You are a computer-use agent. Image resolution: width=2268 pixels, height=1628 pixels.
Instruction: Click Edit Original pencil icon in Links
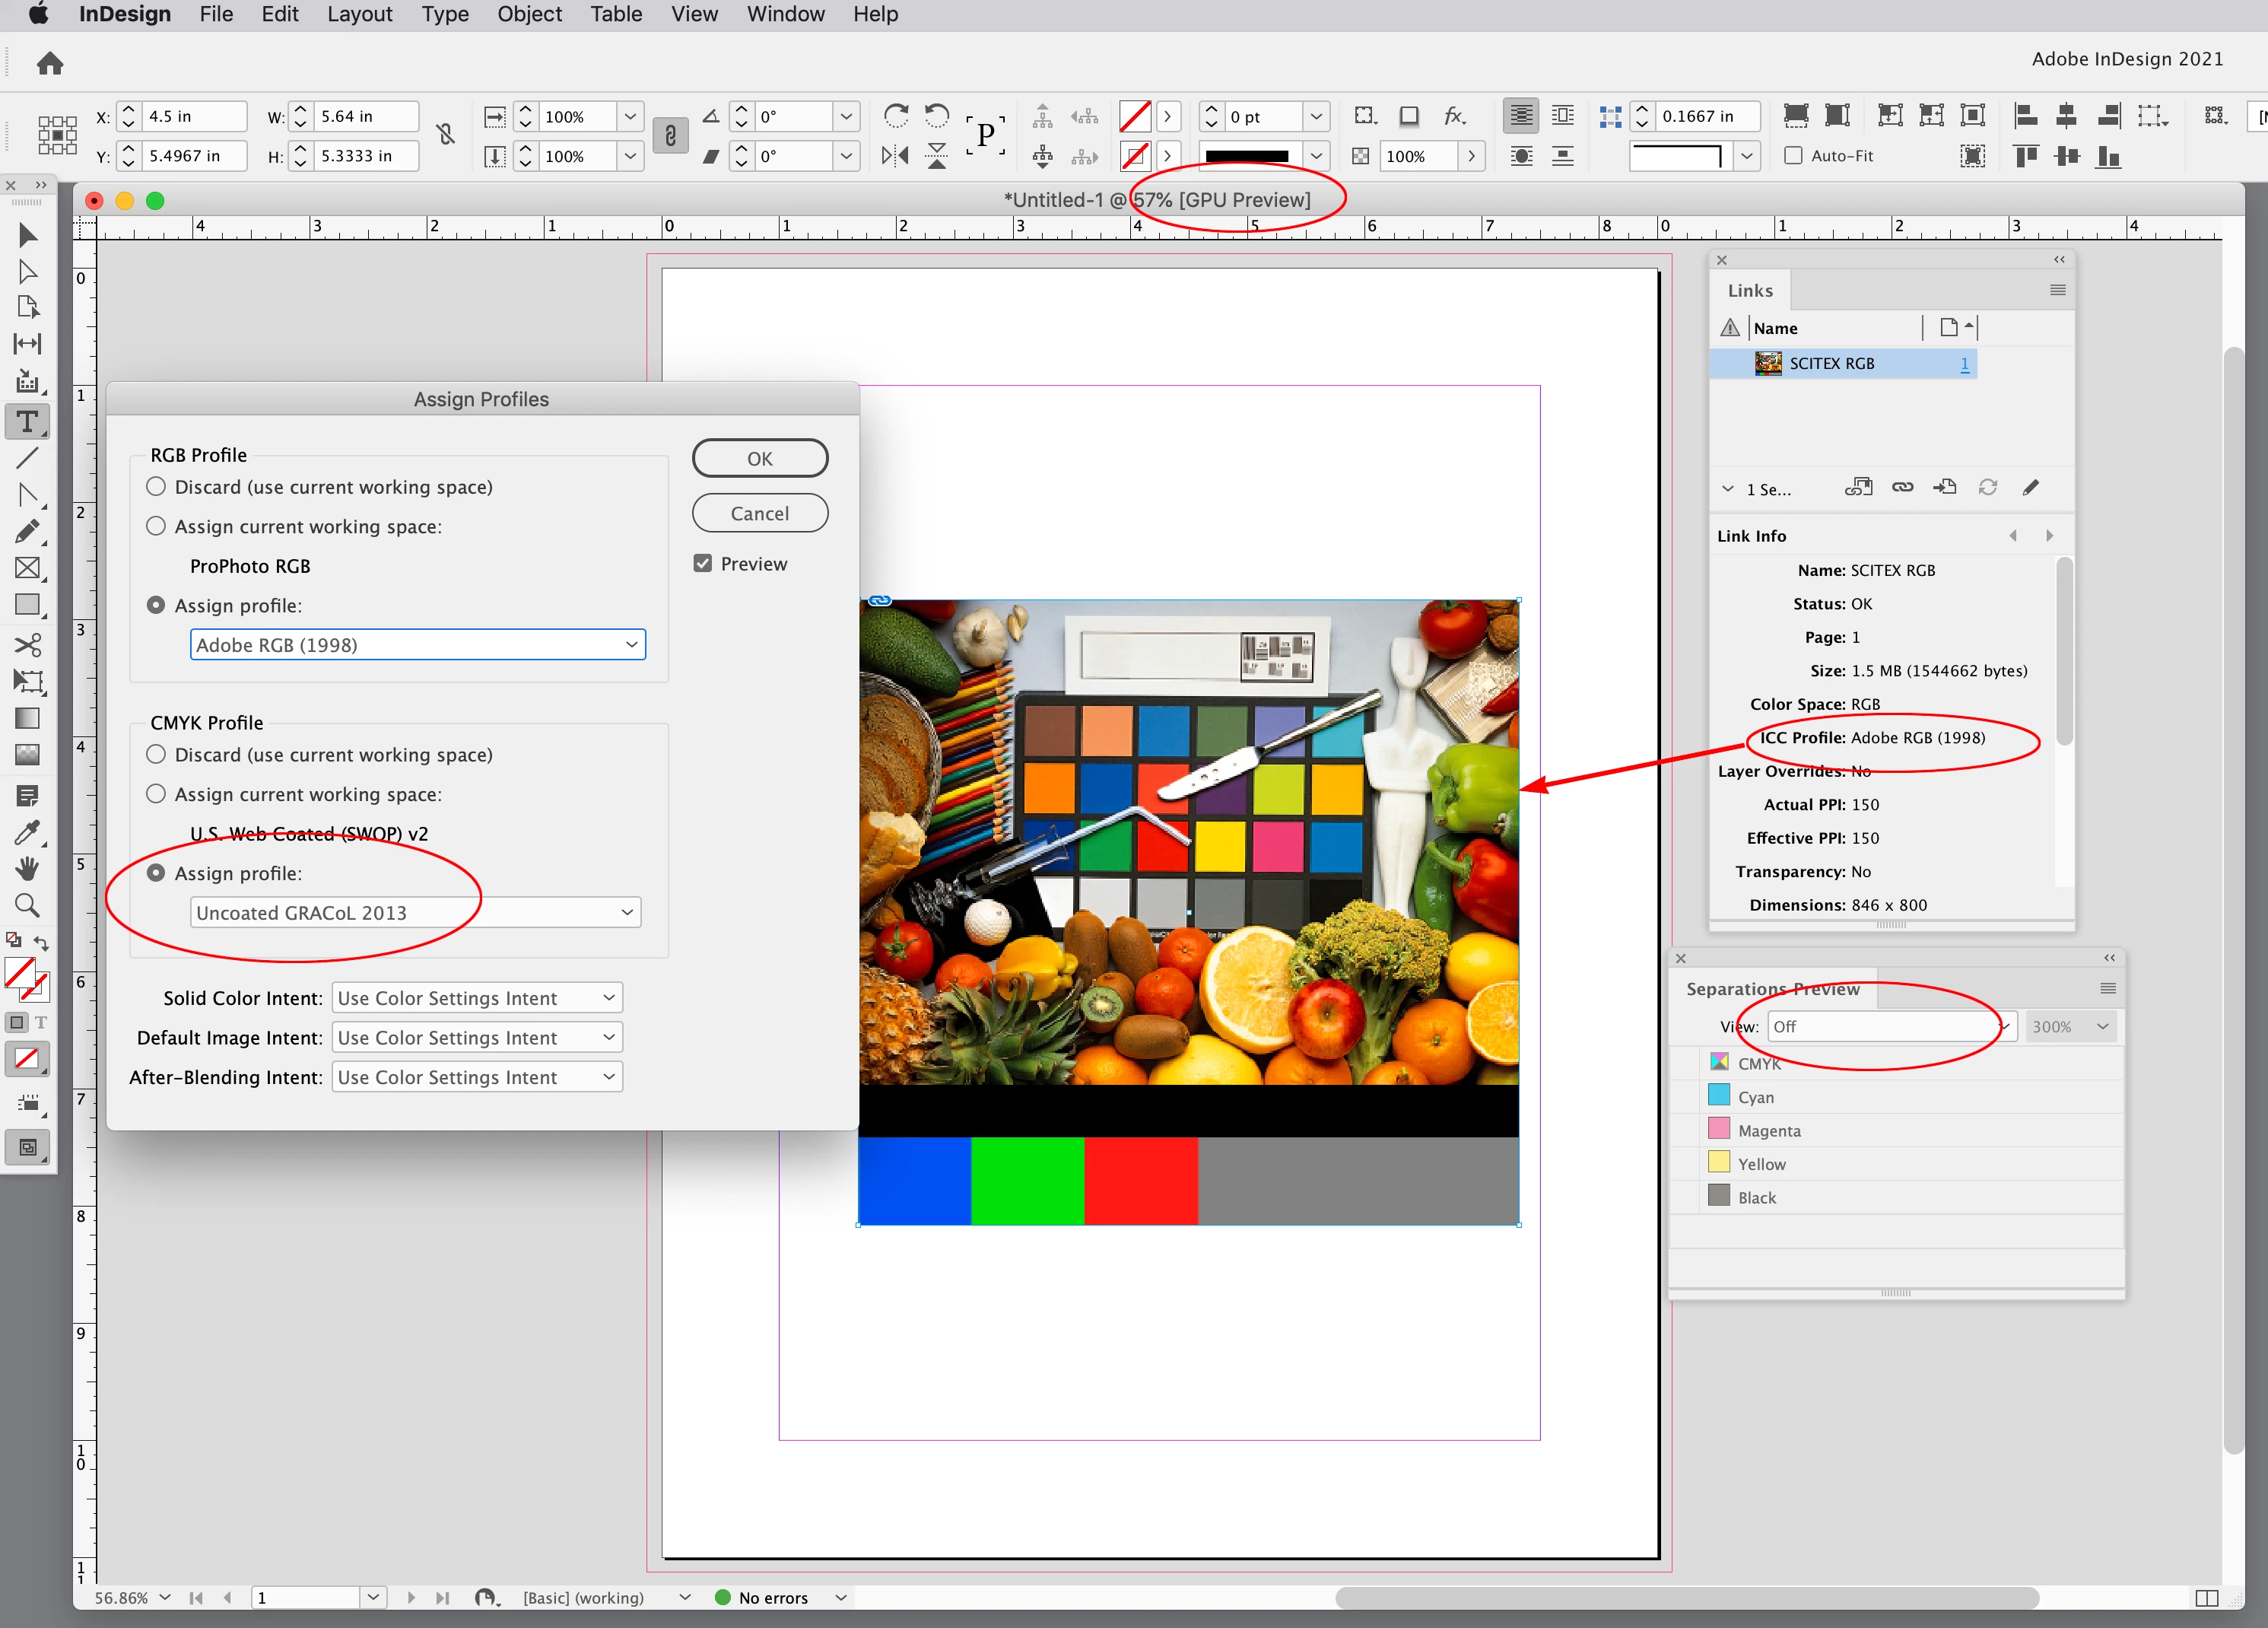click(x=2030, y=488)
